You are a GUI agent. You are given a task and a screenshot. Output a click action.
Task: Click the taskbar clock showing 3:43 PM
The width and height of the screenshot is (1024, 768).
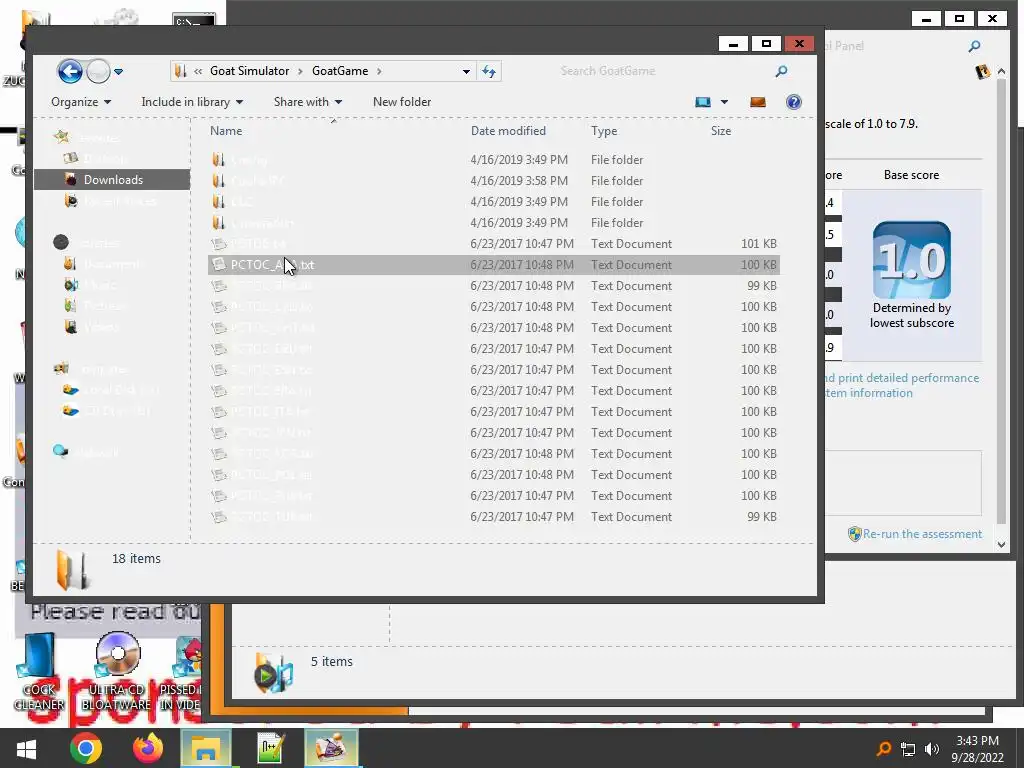point(977,748)
